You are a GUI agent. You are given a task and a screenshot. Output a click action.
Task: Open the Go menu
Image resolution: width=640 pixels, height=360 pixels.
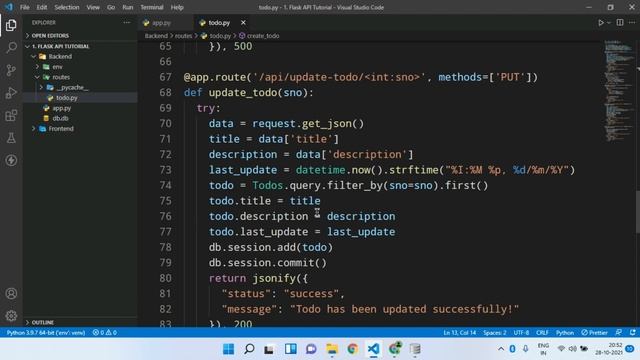111,7
